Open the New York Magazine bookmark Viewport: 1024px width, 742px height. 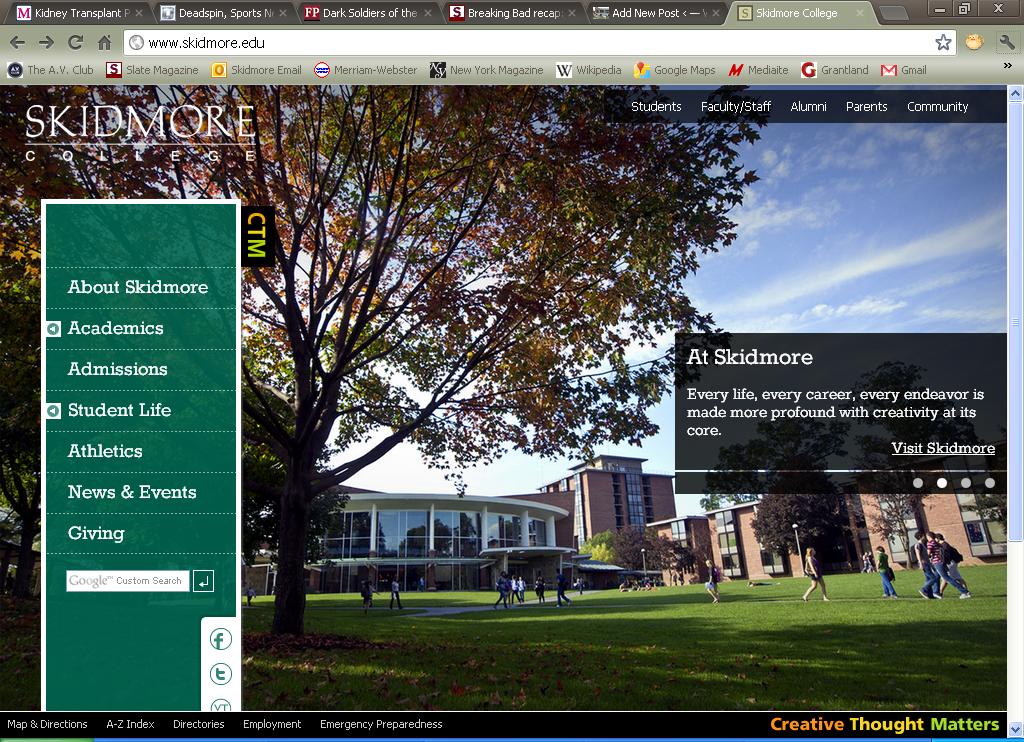point(487,70)
